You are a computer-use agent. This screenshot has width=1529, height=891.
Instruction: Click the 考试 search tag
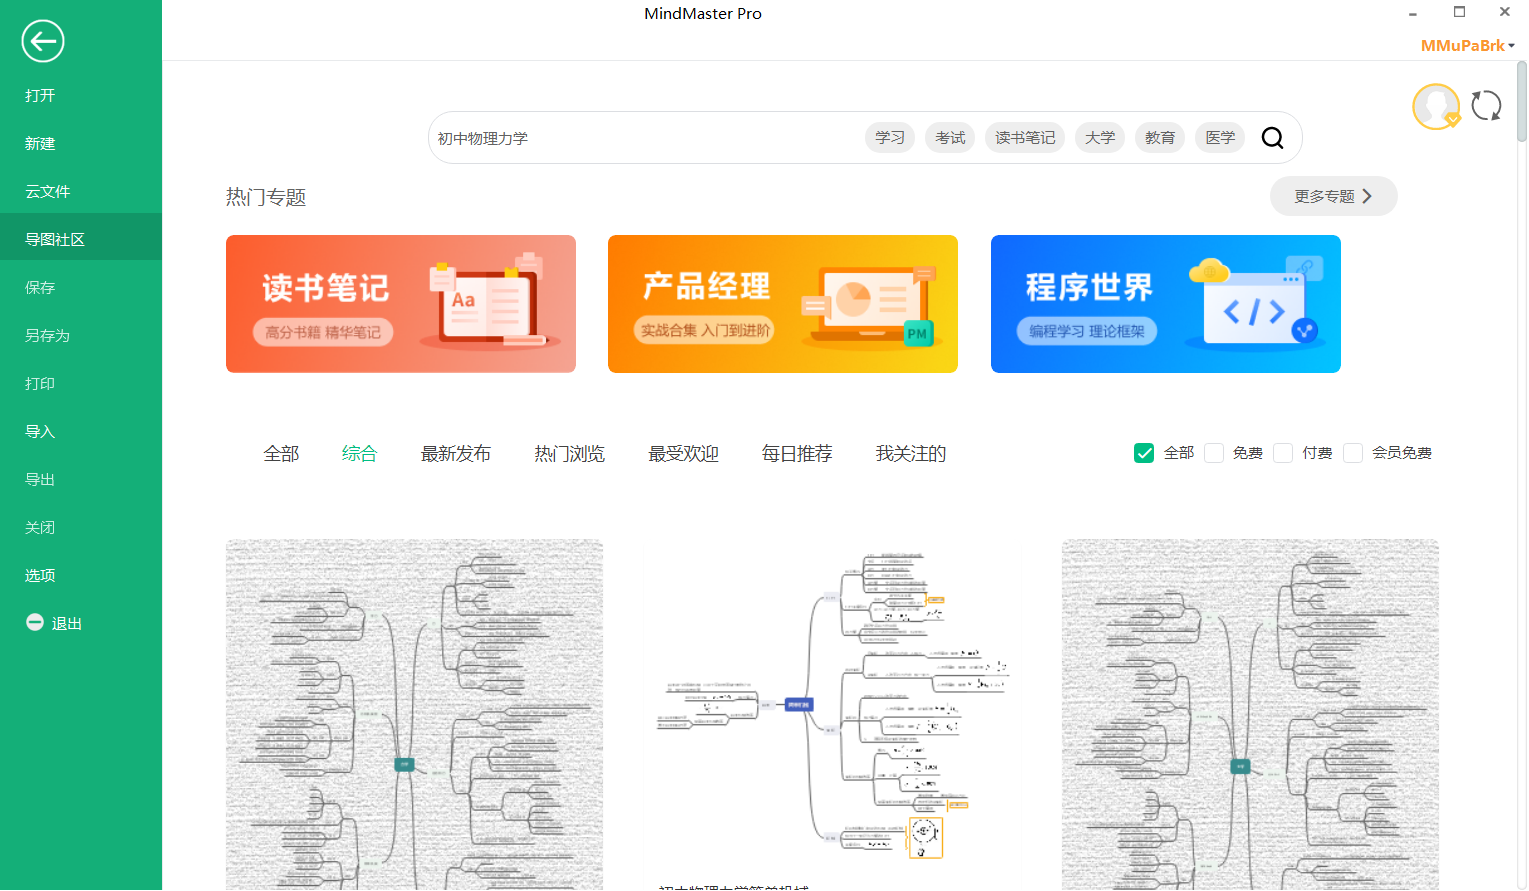tap(950, 138)
